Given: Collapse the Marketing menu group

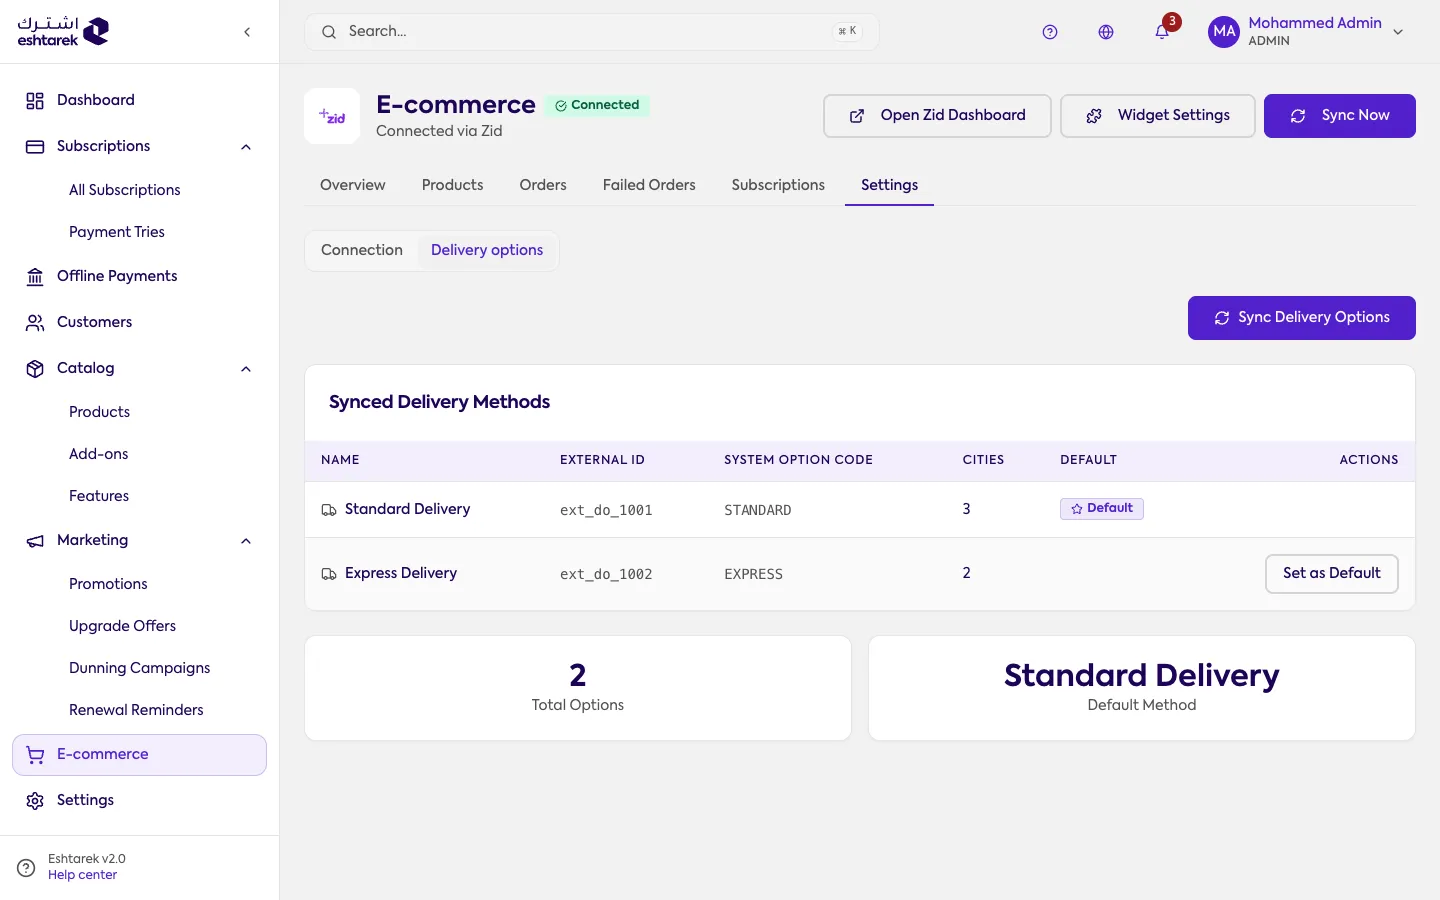Looking at the screenshot, I should coord(246,541).
